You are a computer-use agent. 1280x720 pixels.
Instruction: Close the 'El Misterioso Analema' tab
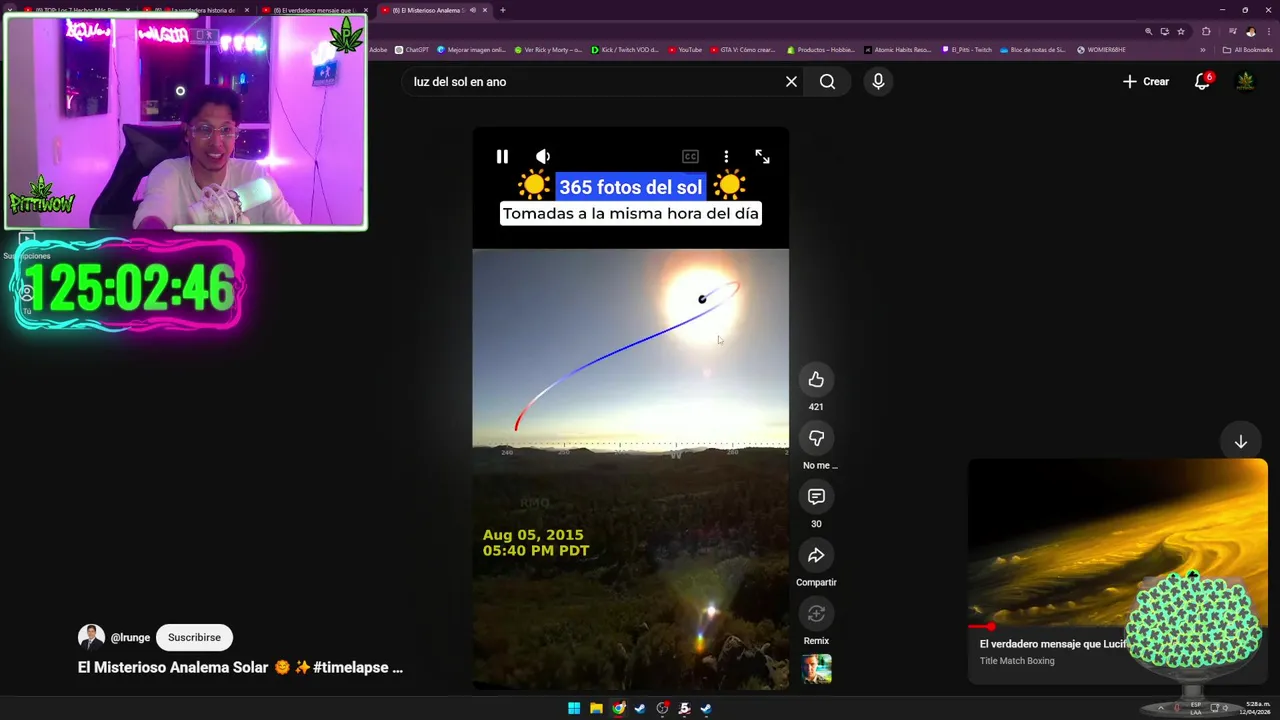click(483, 10)
